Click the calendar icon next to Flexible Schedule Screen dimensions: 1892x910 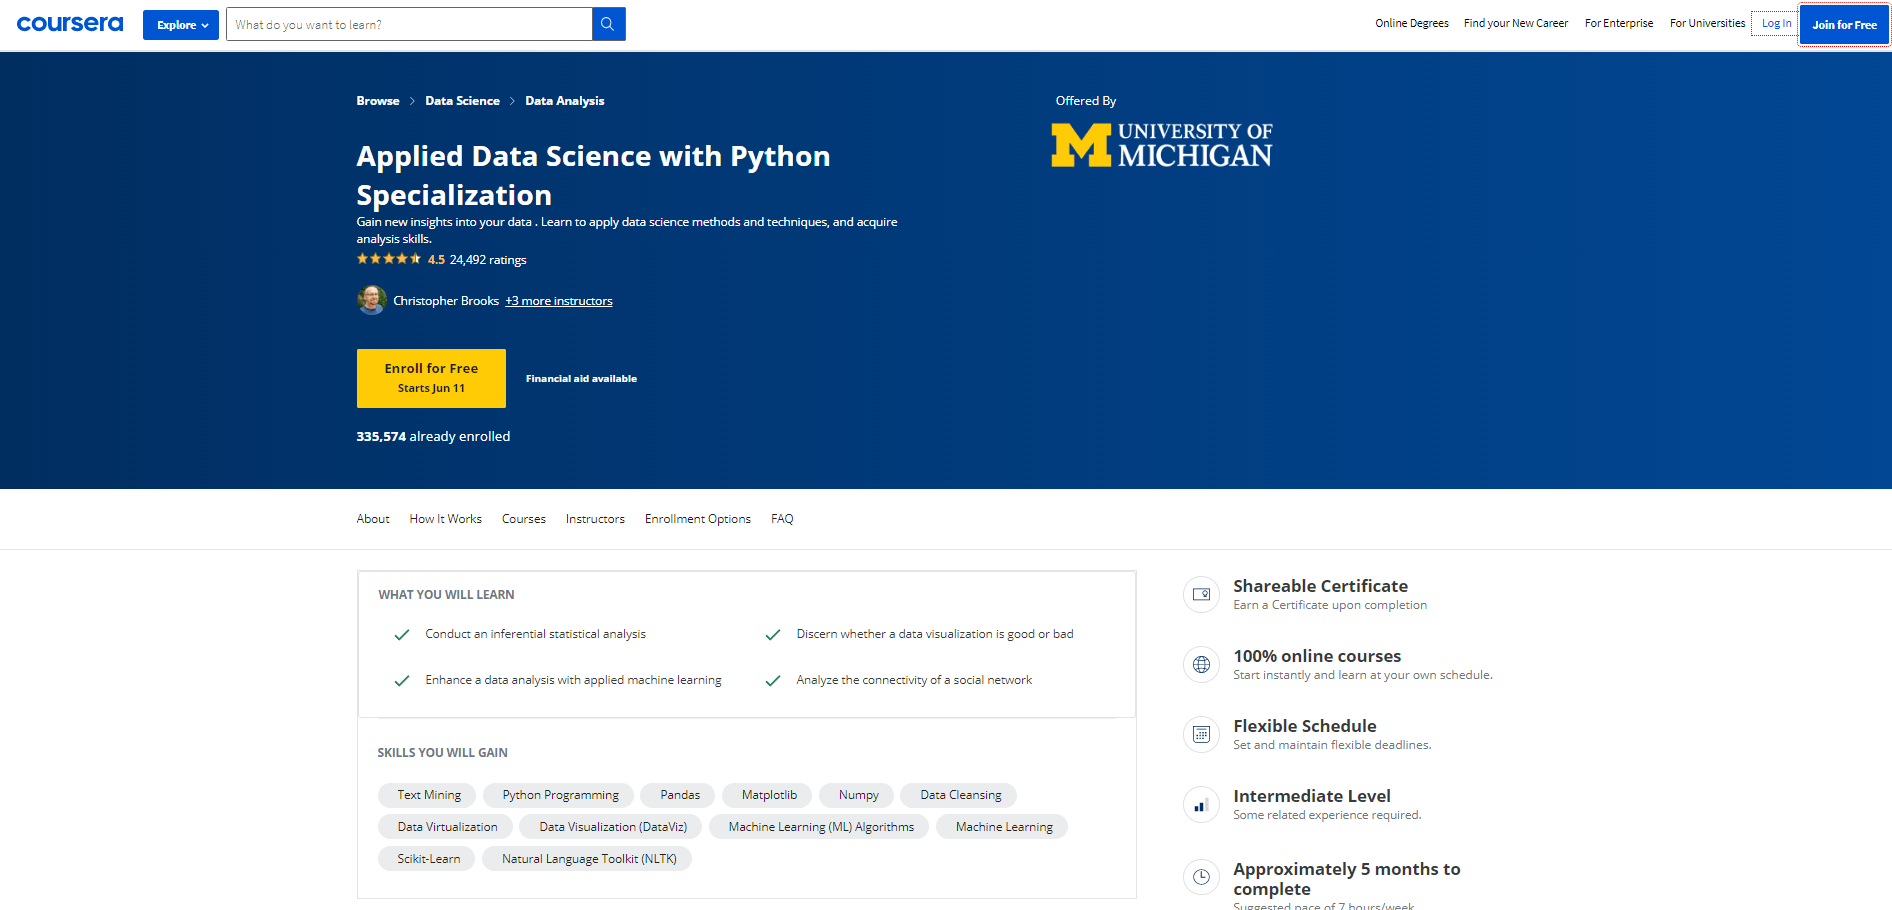coord(1201,734)
